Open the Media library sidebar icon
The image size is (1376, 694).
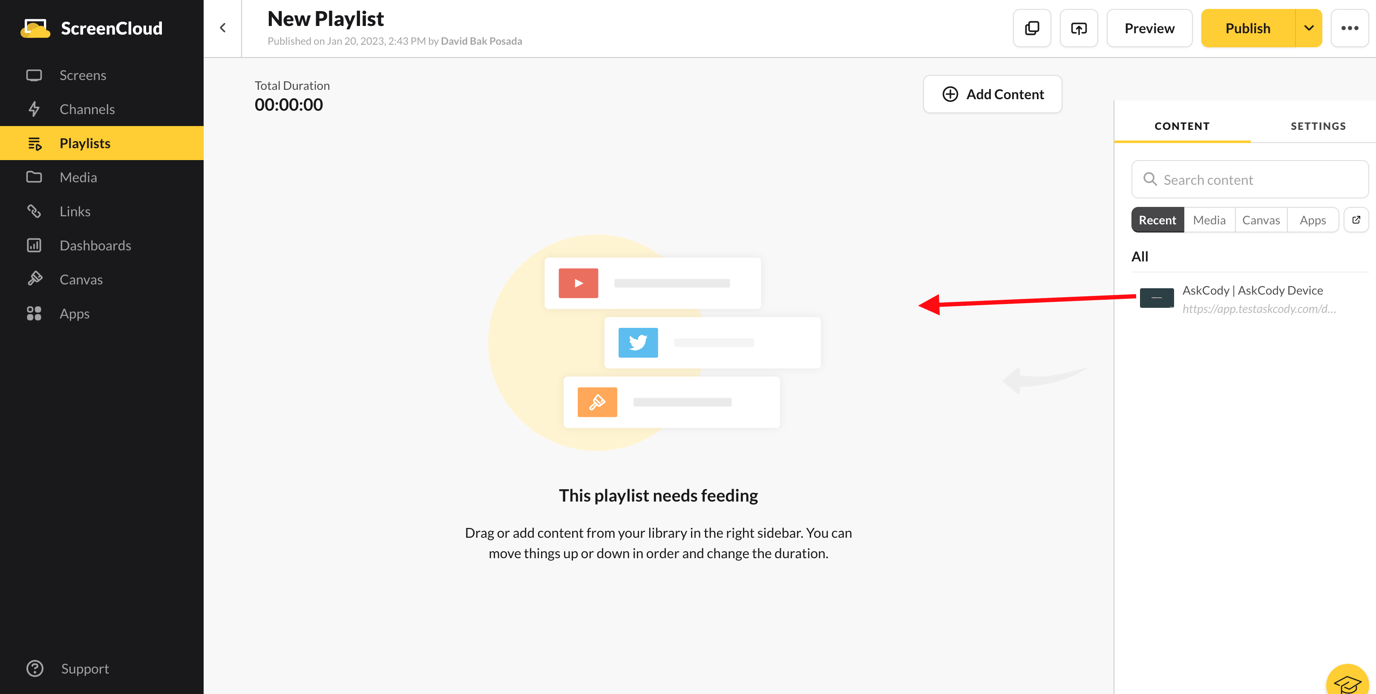[x=78, y=177]
